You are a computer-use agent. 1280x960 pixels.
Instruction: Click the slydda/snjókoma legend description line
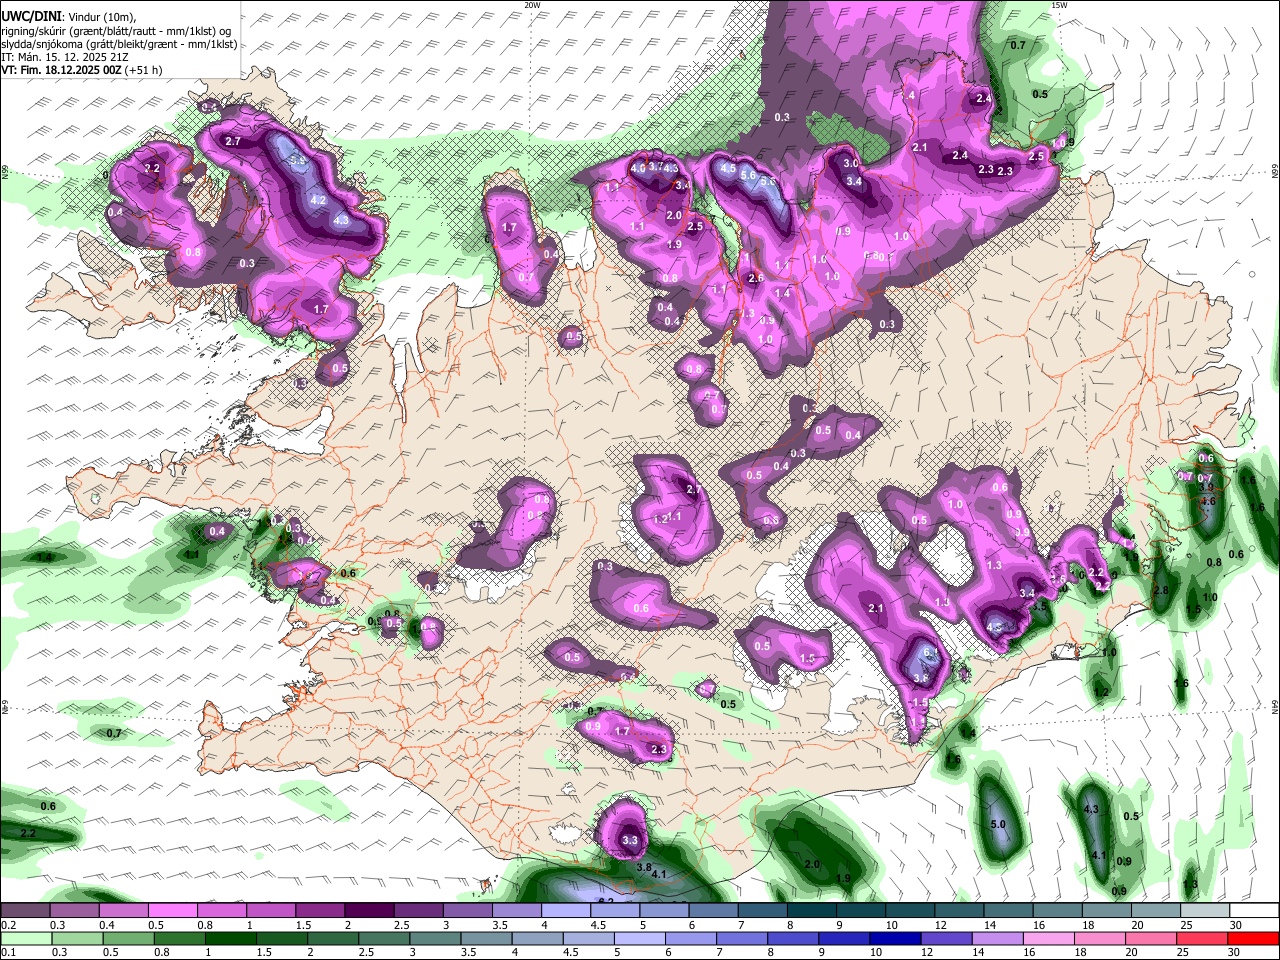(x=119, y=44)
